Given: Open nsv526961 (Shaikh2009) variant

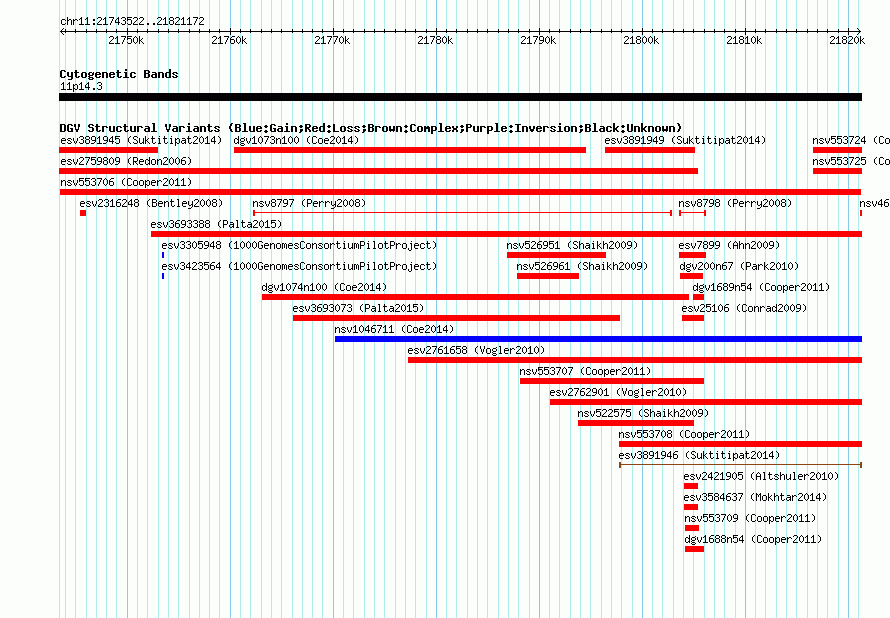Looking at the screenshot, I should pyautogui.click(x=548, y=276).
